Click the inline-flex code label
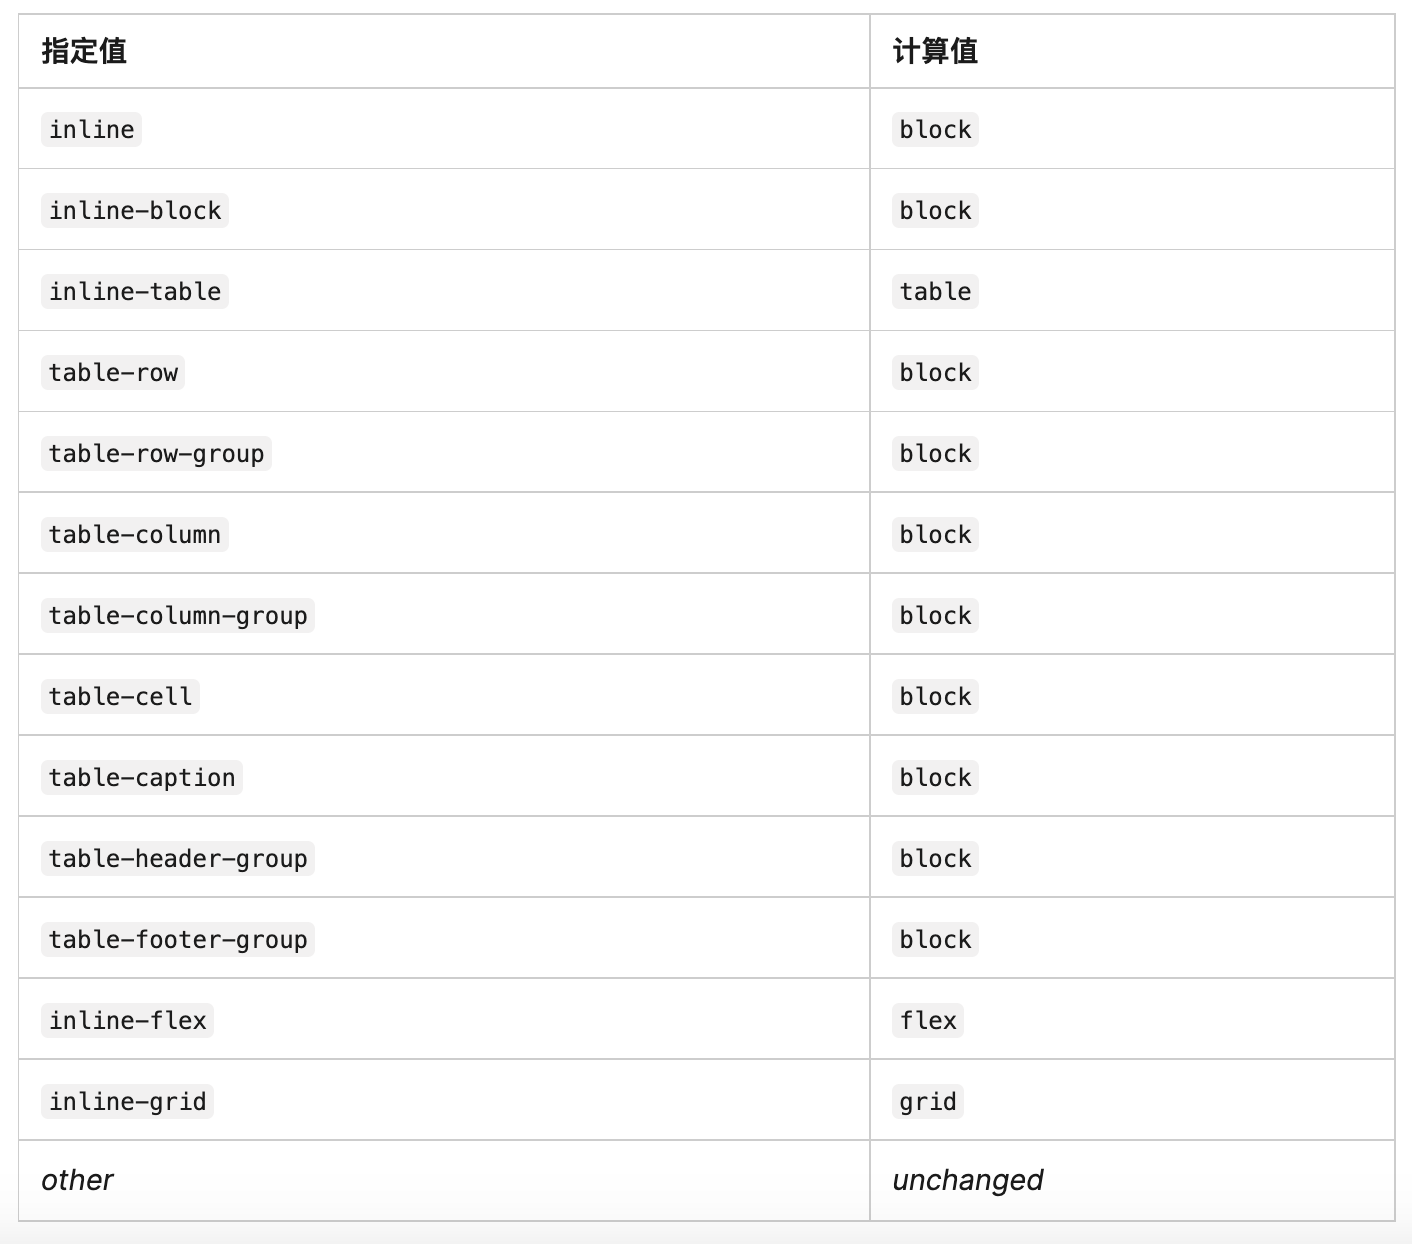 click(x=127, y=1021)
